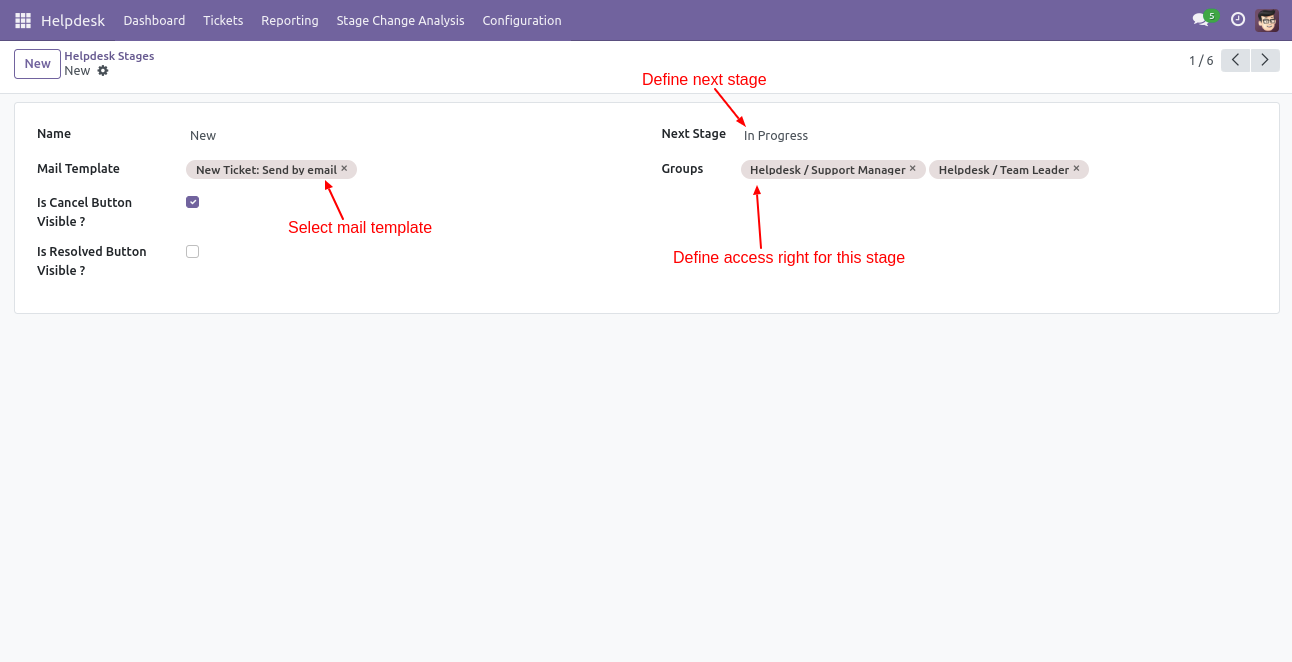Go back to Helpdesk Stages breadcrumb
Viewport: 1292px width, 662px height.
[x=109, y=56]
